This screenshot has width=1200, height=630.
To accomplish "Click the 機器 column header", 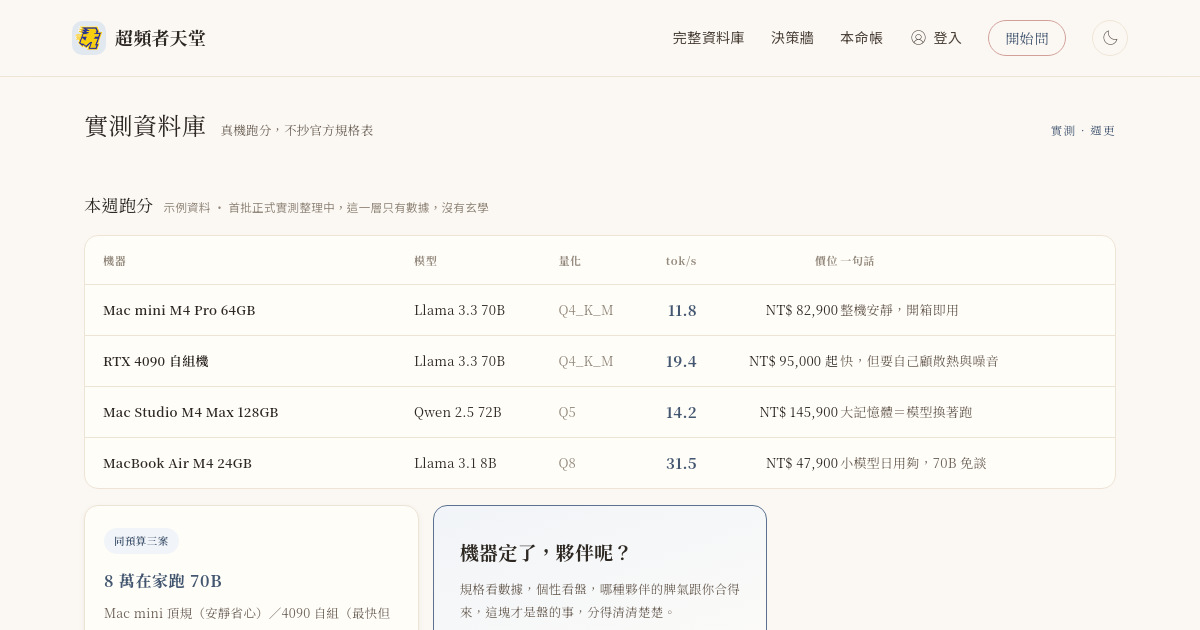I will tap(115, 261).
